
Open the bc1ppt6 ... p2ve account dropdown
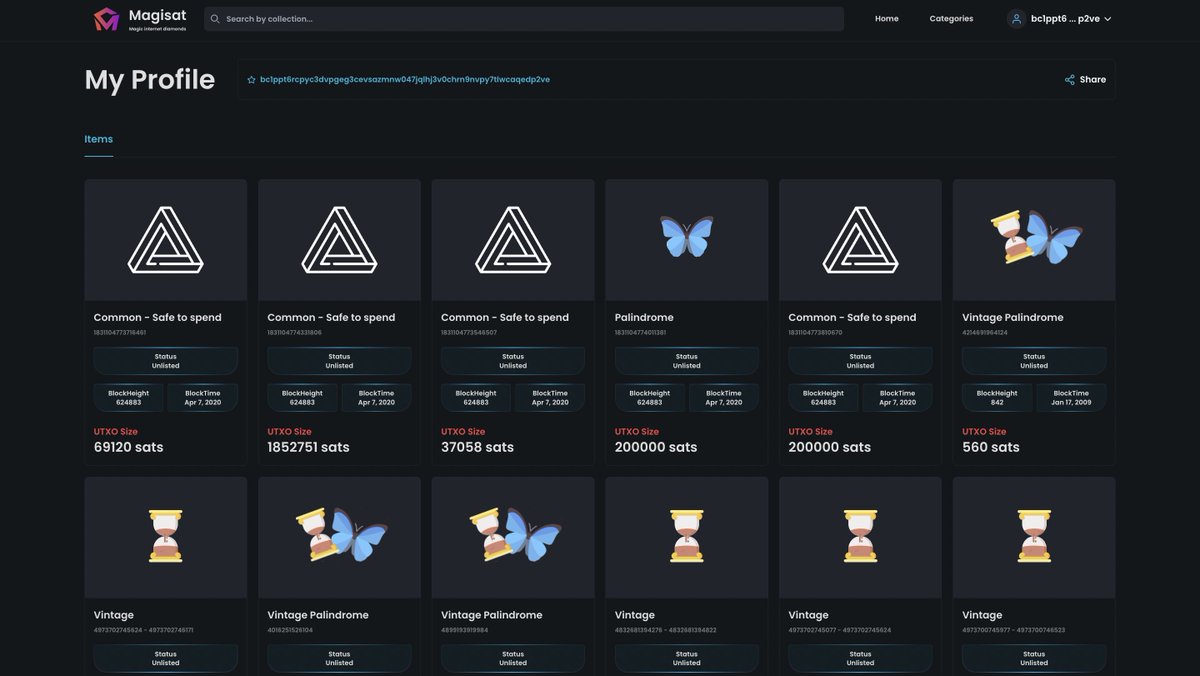[x=1060, y=19]
